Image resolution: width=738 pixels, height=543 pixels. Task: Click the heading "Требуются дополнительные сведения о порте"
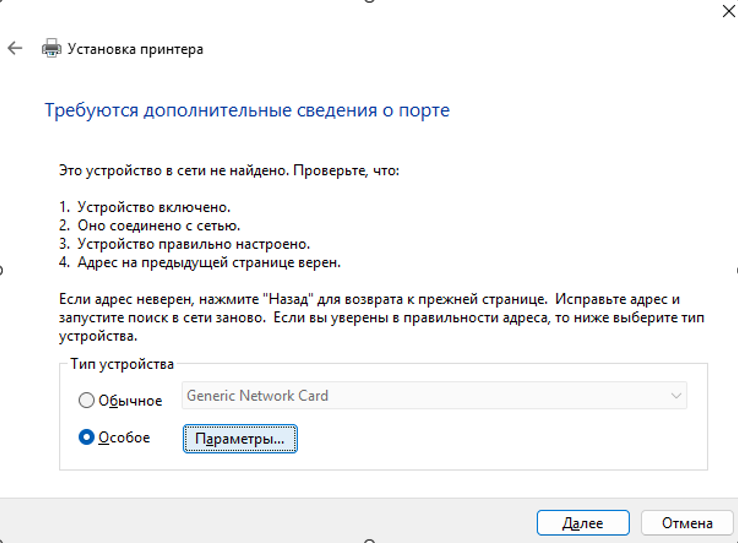click(247, 110)
